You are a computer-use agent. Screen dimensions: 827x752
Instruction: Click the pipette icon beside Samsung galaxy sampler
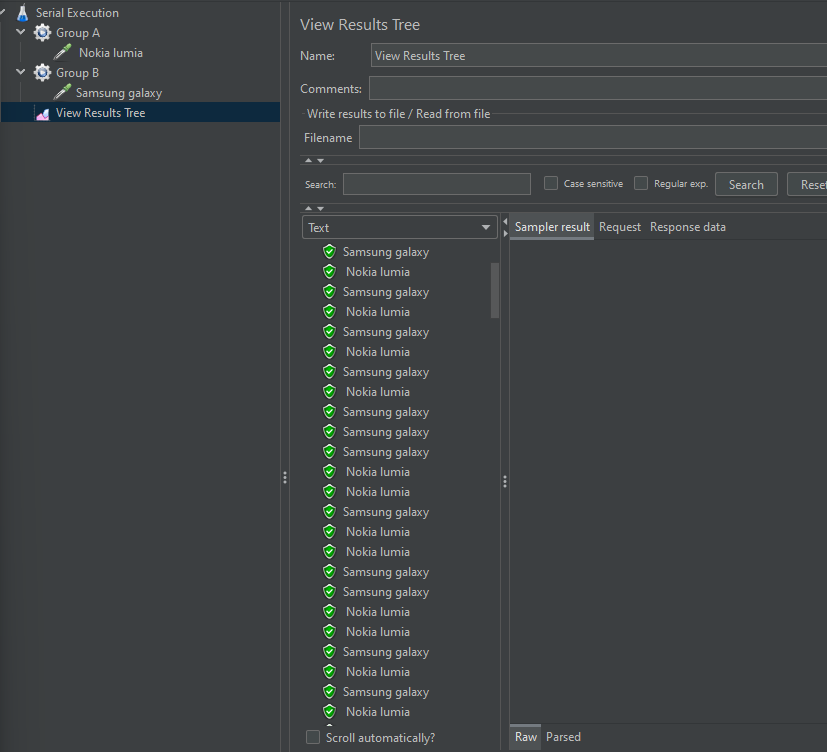pos(62,92)
